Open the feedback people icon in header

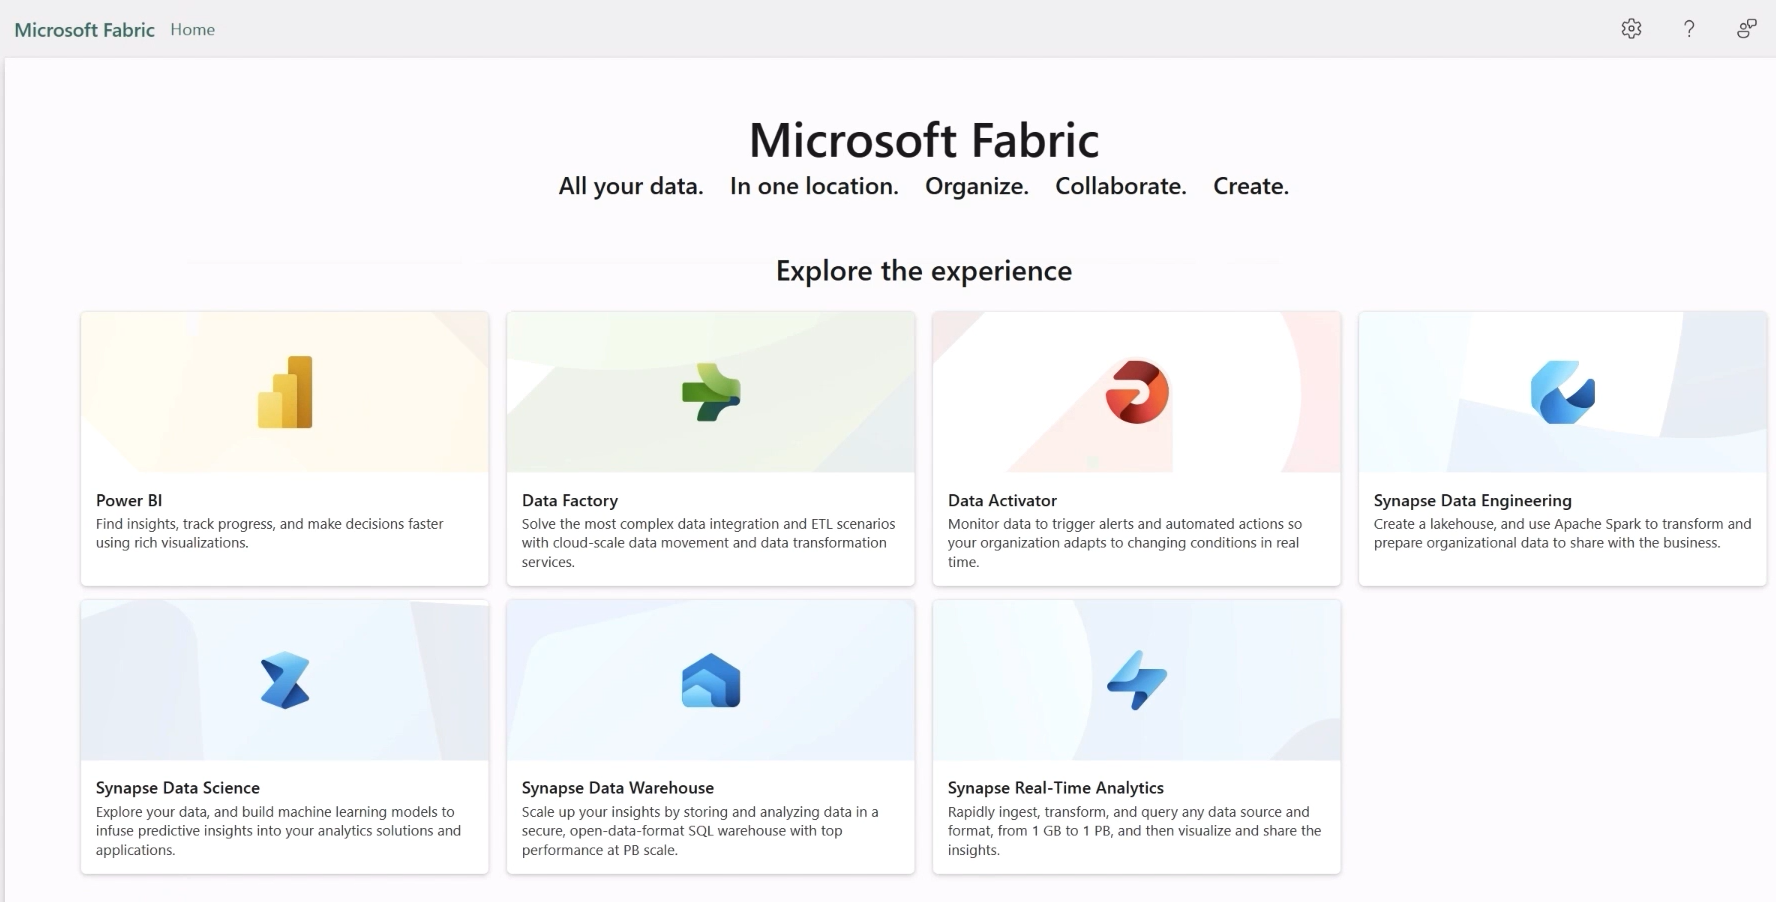pyautogui.click(x=1746, y=29)
